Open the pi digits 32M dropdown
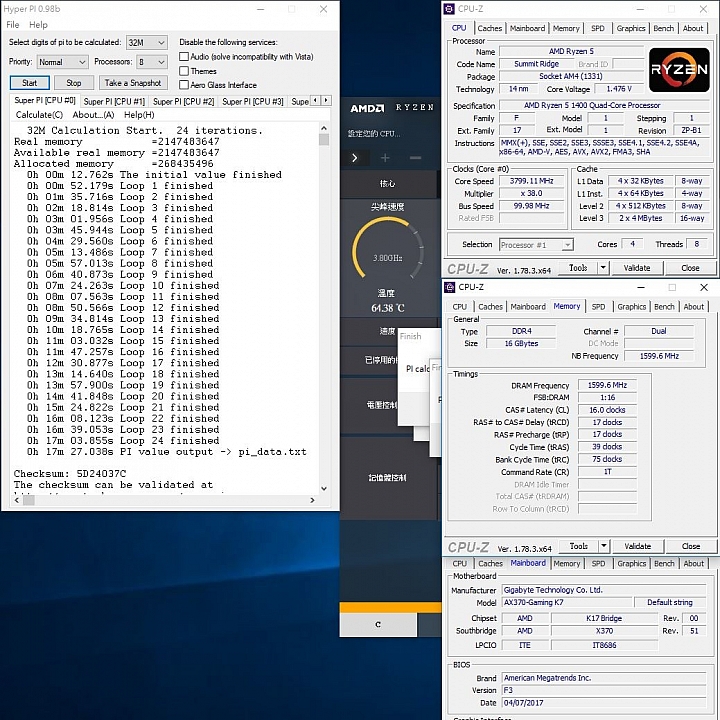Image resolution: width=720 pixels, height=720 pixels. 147,43
